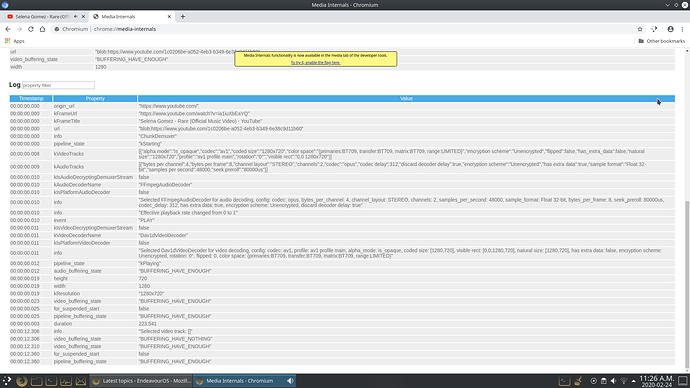This screenshot has height=388, width=690.
Task: Open the terminal launcher next to file manager
Action: click(51, 381)
